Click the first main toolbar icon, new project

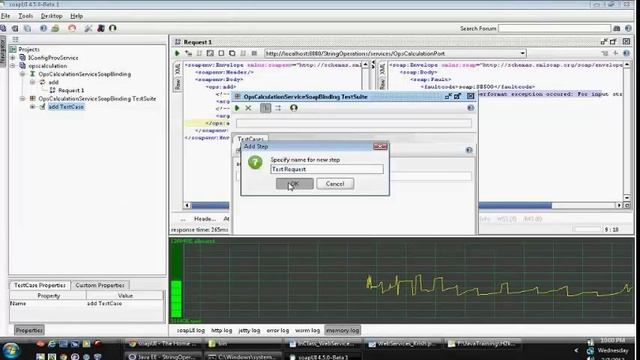point(3,28)
